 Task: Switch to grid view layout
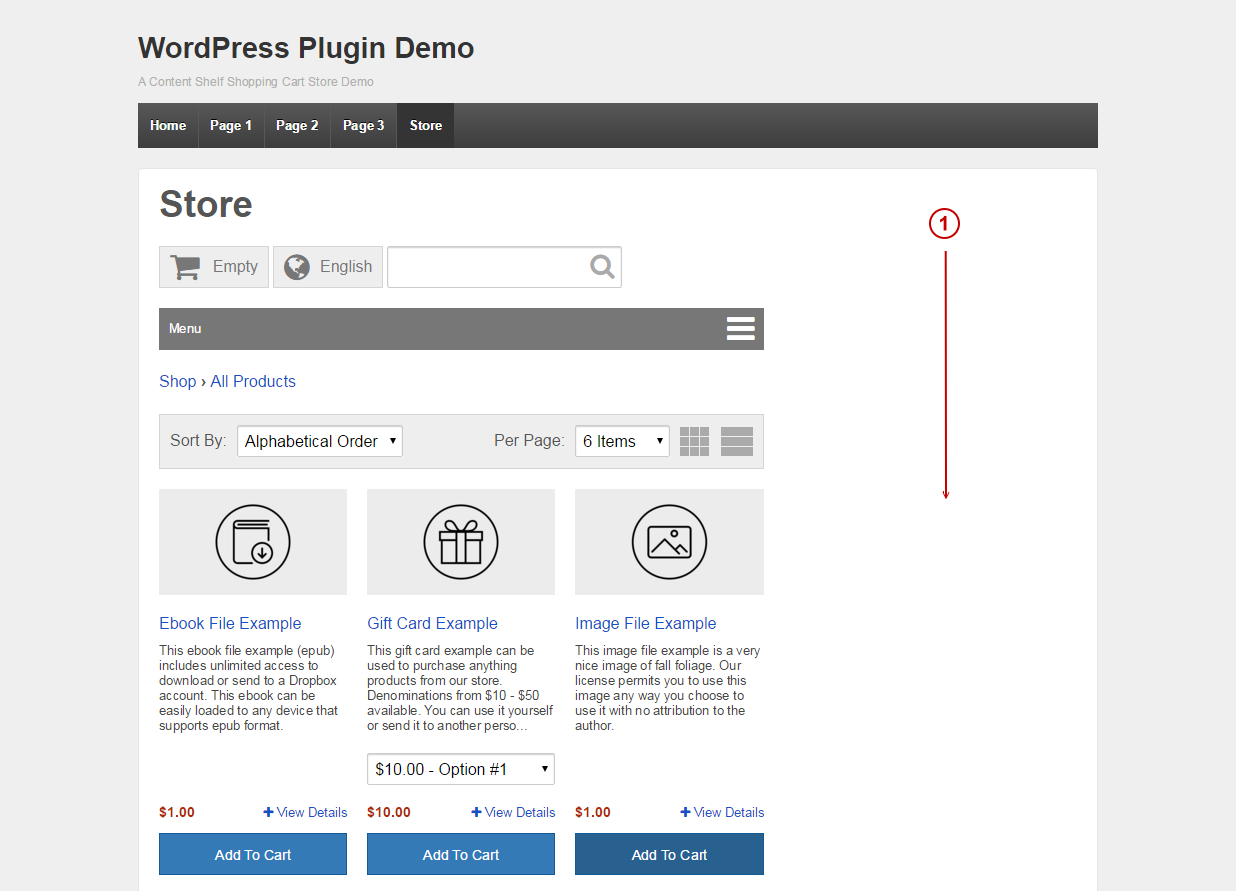point(695,441)
